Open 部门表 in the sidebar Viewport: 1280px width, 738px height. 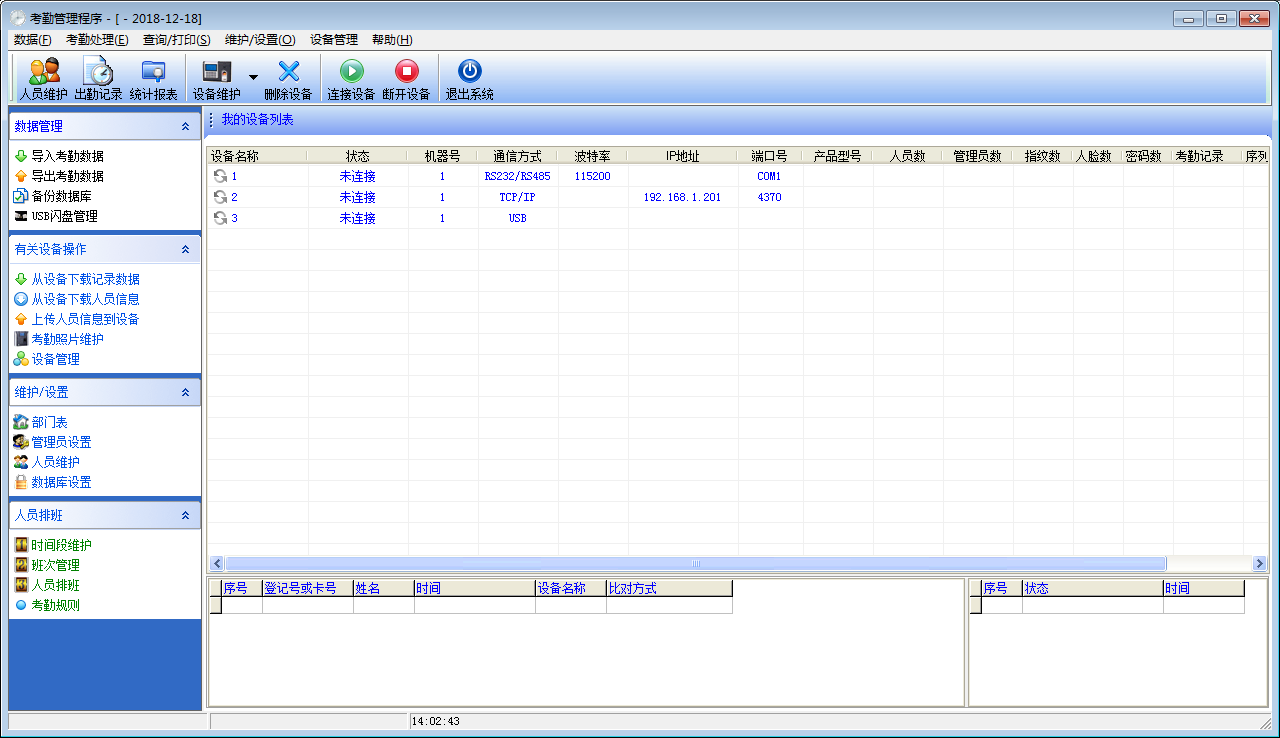[x=49, y=422]
